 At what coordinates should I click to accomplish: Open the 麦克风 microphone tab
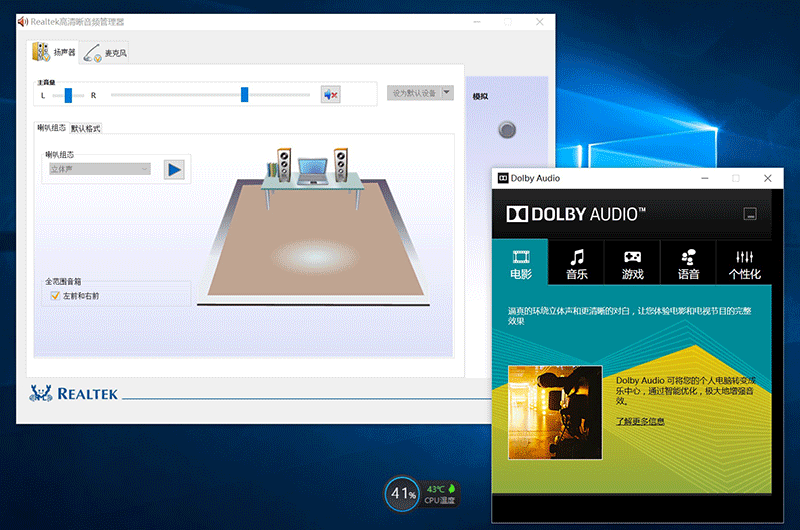[x=105, y=53]
